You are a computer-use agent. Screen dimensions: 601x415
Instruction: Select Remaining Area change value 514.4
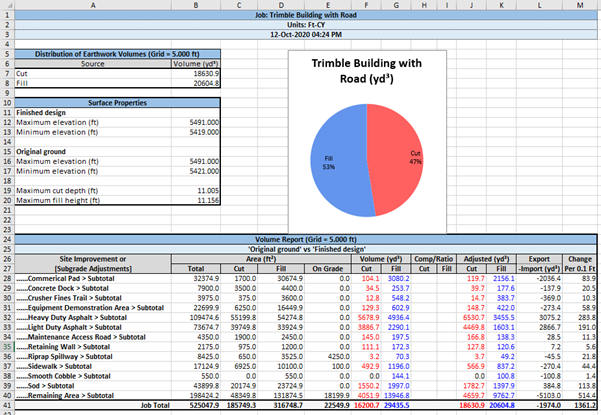(x=580, y=395)
